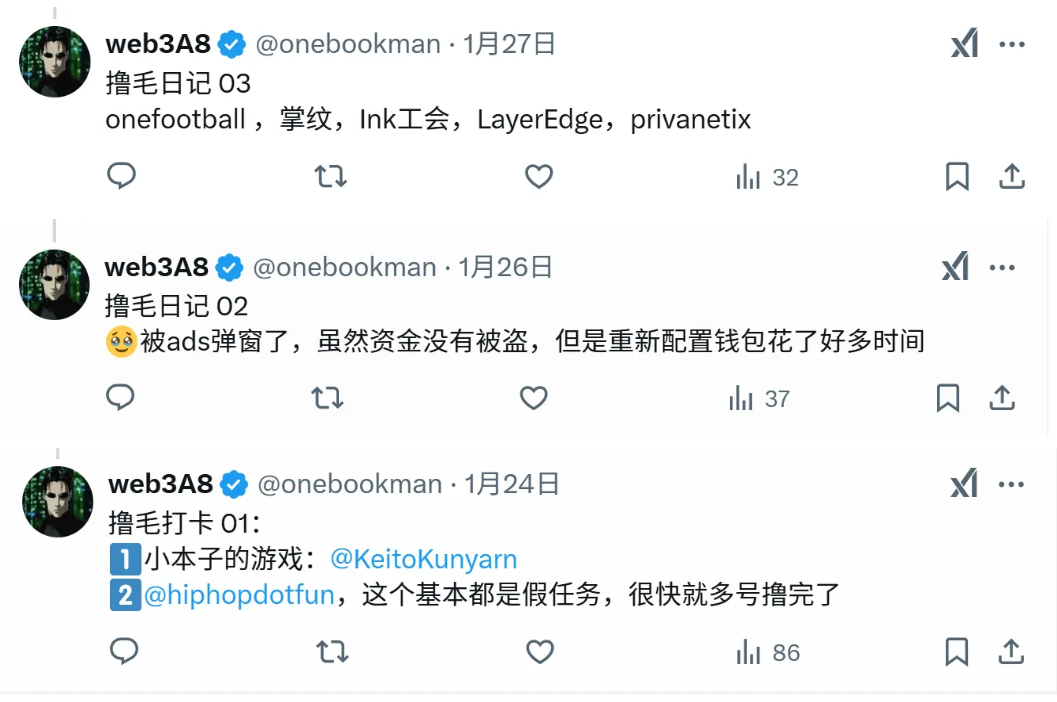The image size is (1057, 702).
Task: Bookmark the 1月27日 tweet
Action: coord(957,177)
